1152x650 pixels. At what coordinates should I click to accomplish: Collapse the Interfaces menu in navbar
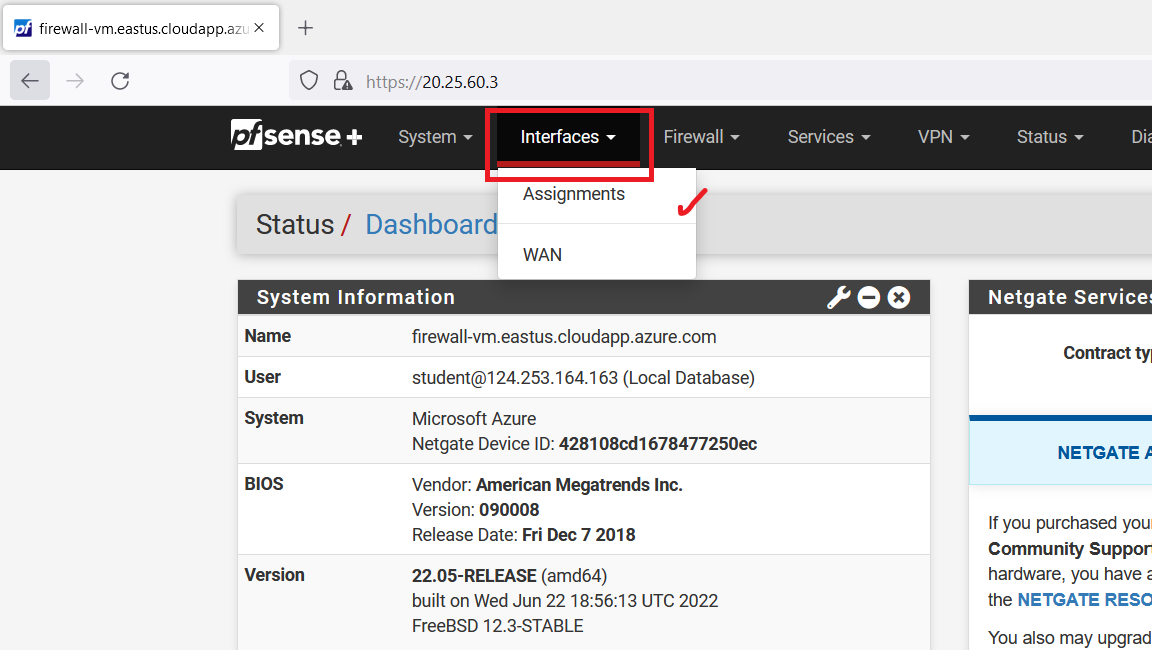click(568, 137)
